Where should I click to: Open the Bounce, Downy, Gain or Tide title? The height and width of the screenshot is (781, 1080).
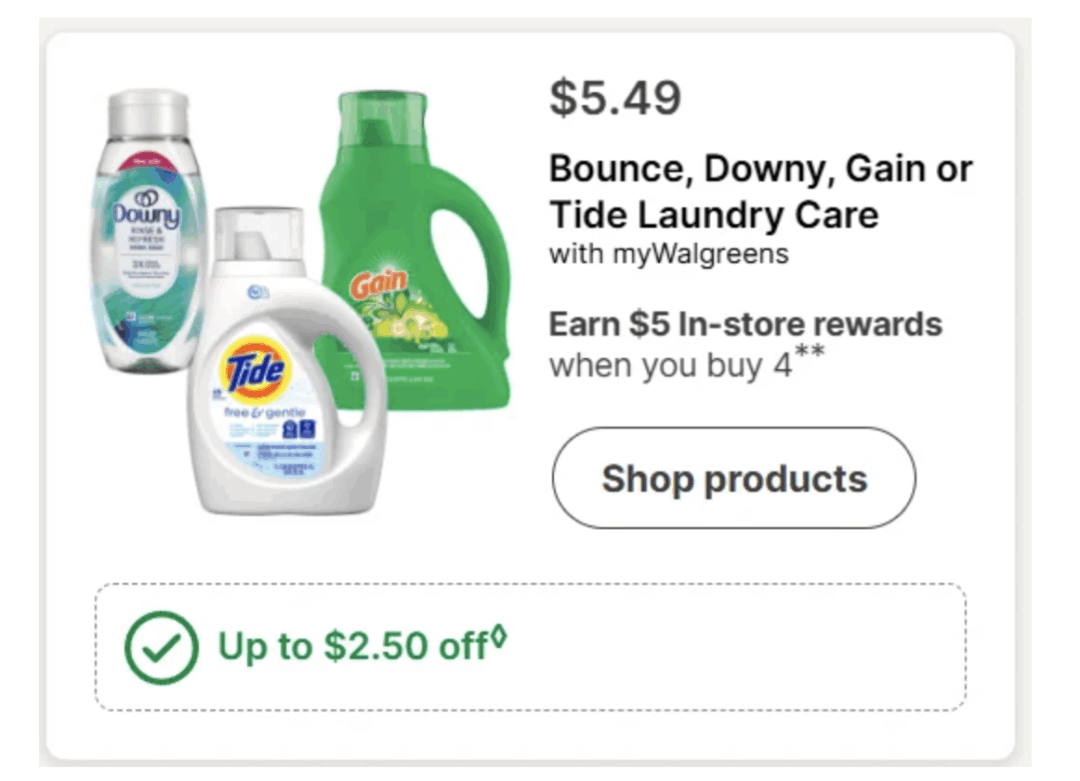click(760, 191)
